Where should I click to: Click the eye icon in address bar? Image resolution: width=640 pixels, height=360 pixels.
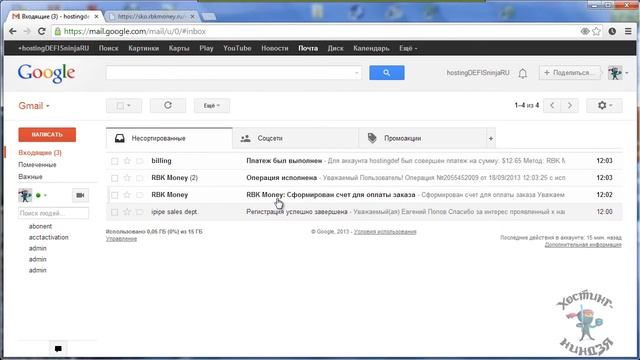click(584, 31)
